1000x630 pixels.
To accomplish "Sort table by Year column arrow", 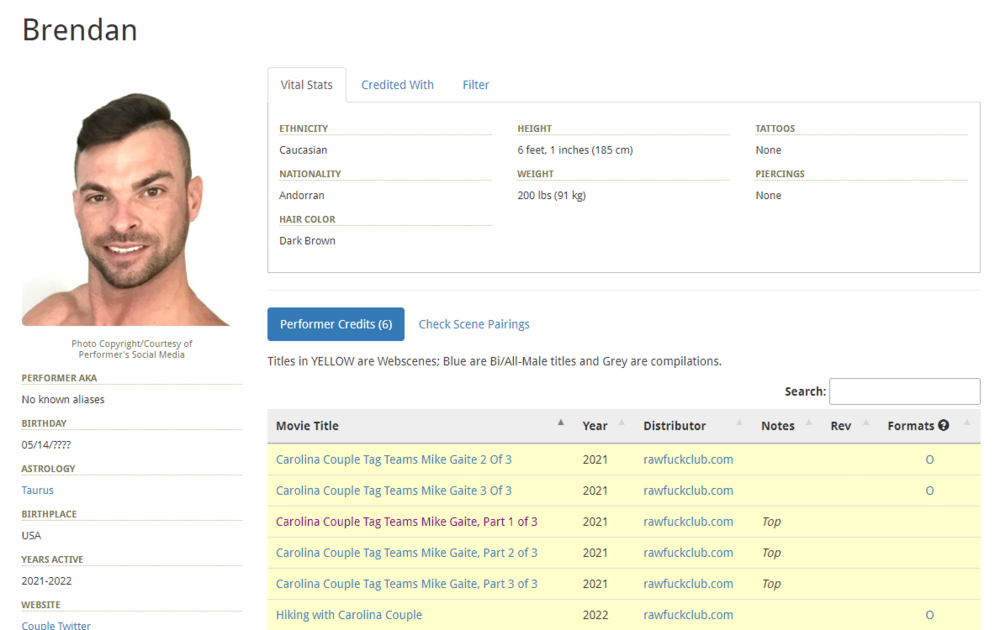I will [x=621, y=423].
